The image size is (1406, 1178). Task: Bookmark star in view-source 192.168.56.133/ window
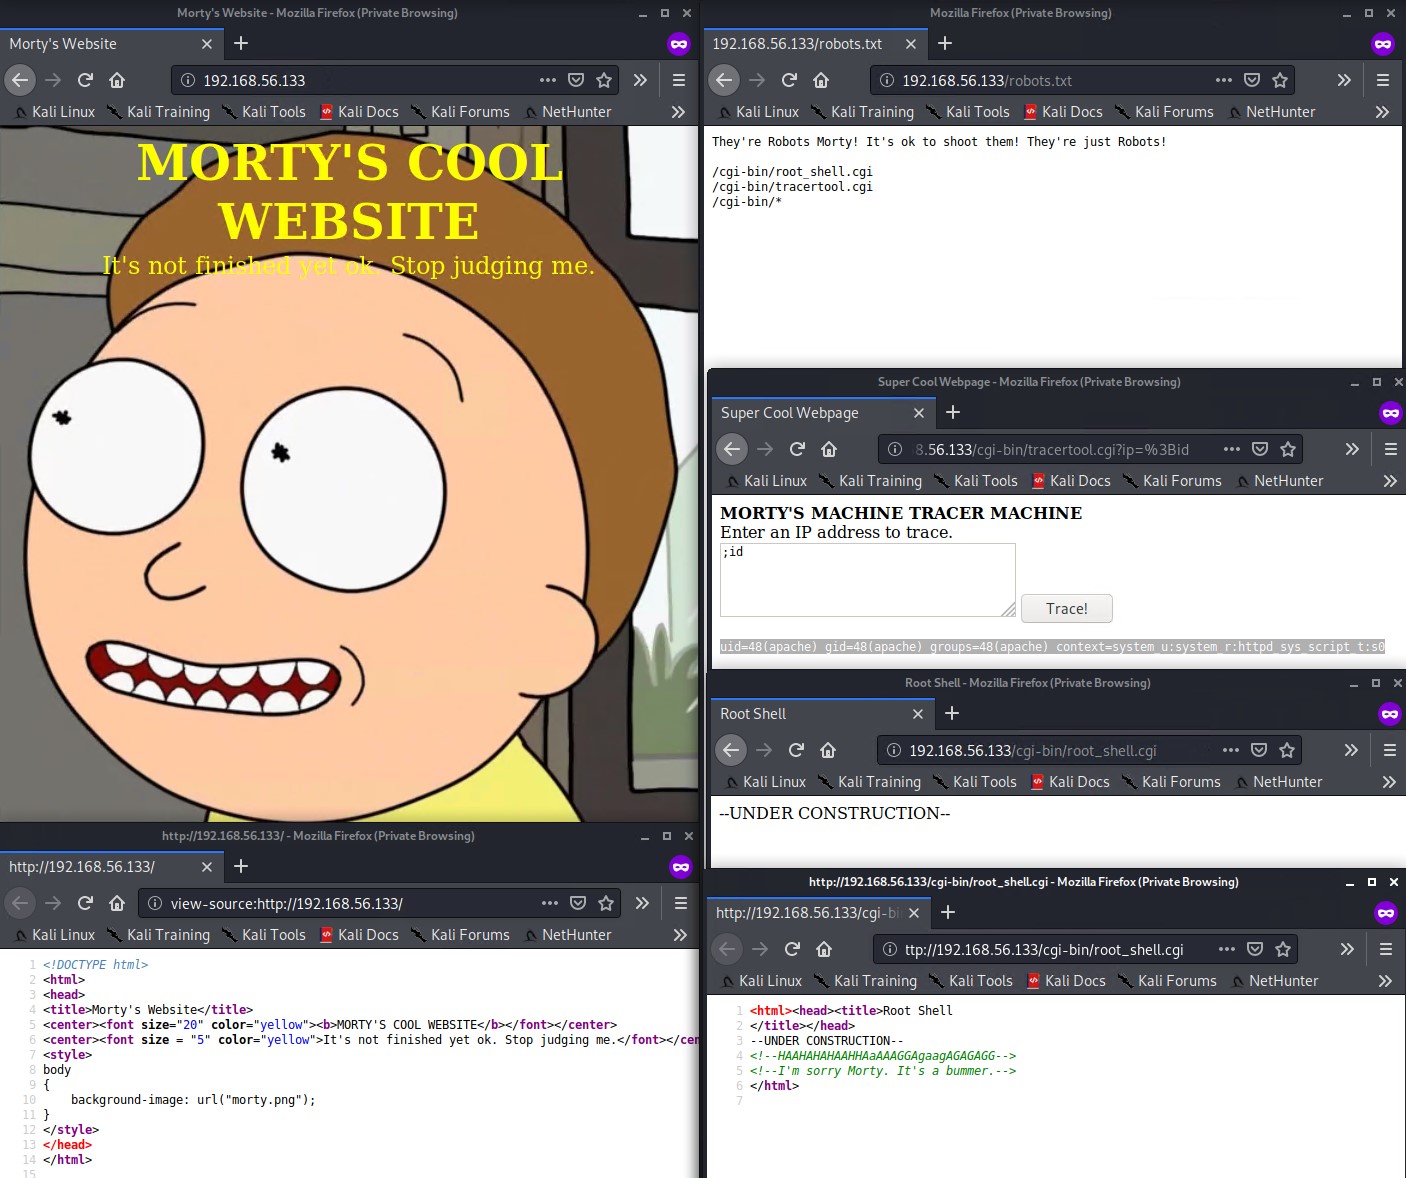(x=606, y=903)
